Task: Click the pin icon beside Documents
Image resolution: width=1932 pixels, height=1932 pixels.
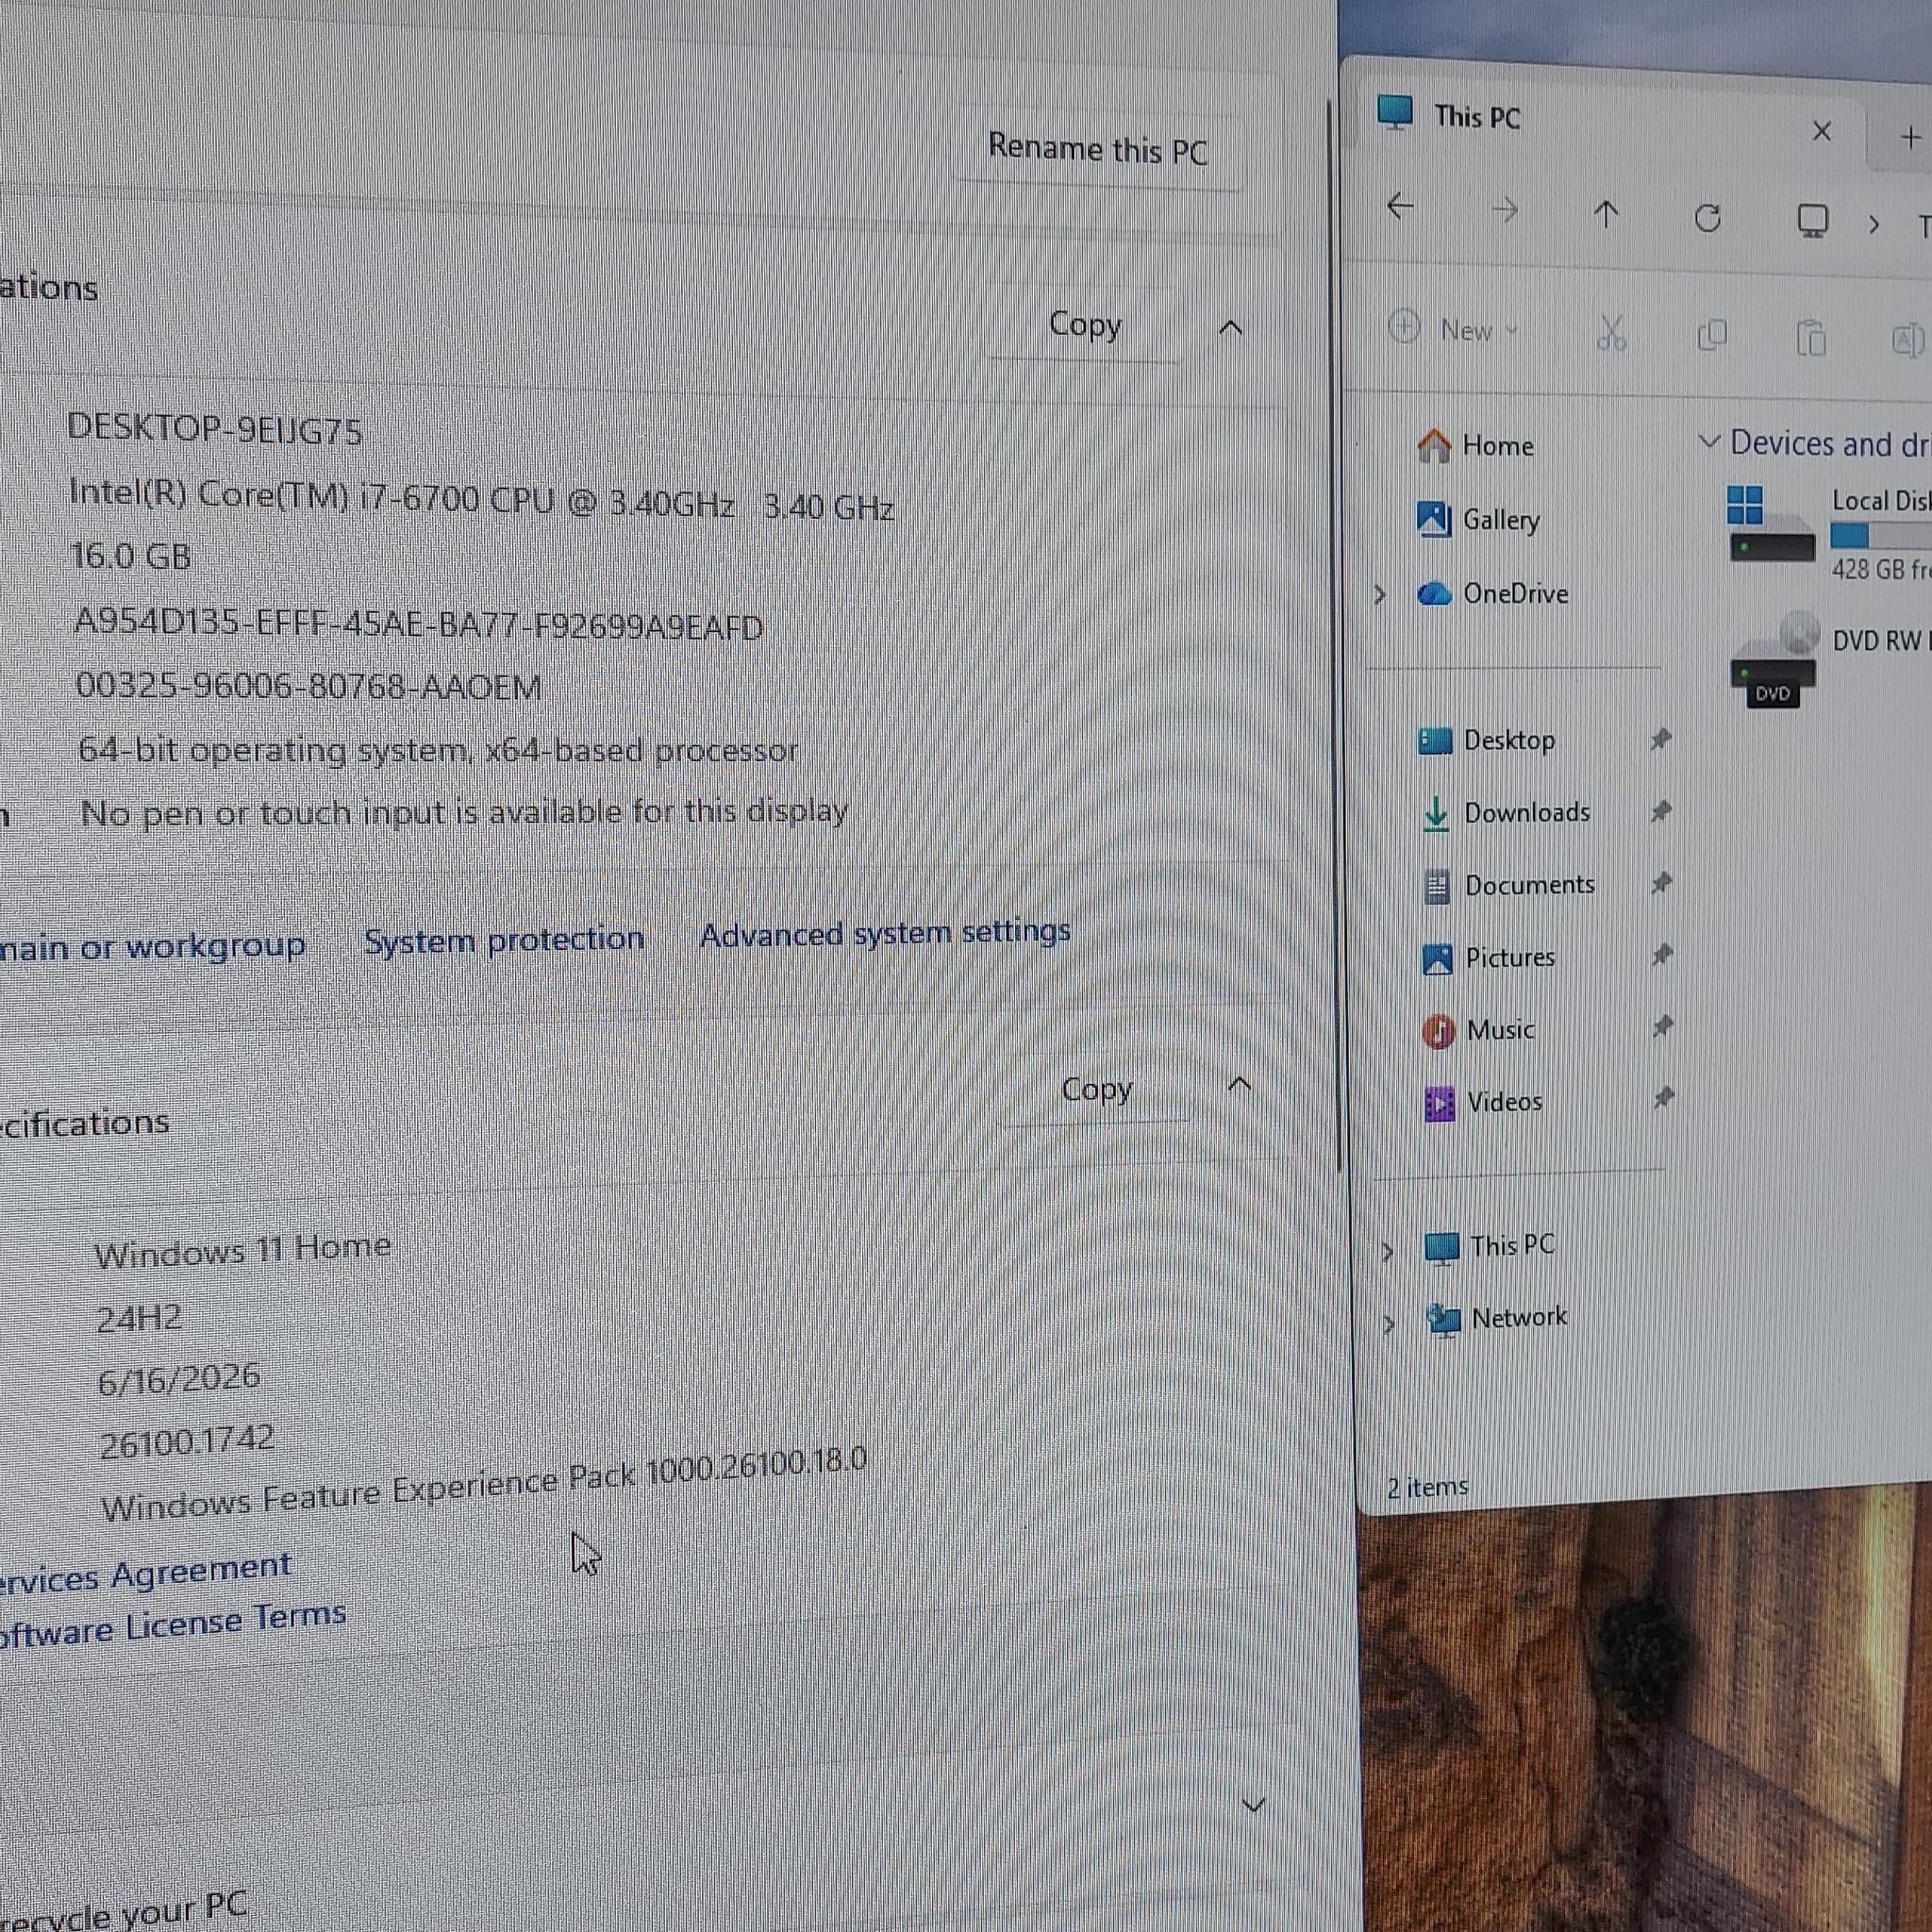Action: coord(1661,883)
